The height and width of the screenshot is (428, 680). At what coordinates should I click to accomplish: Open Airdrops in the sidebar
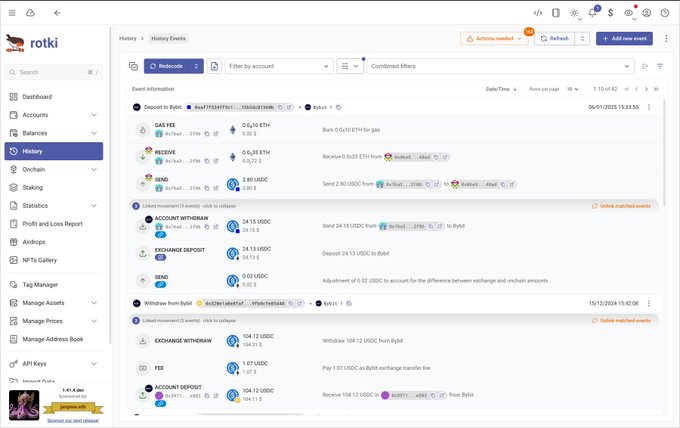tap(54, 242)
